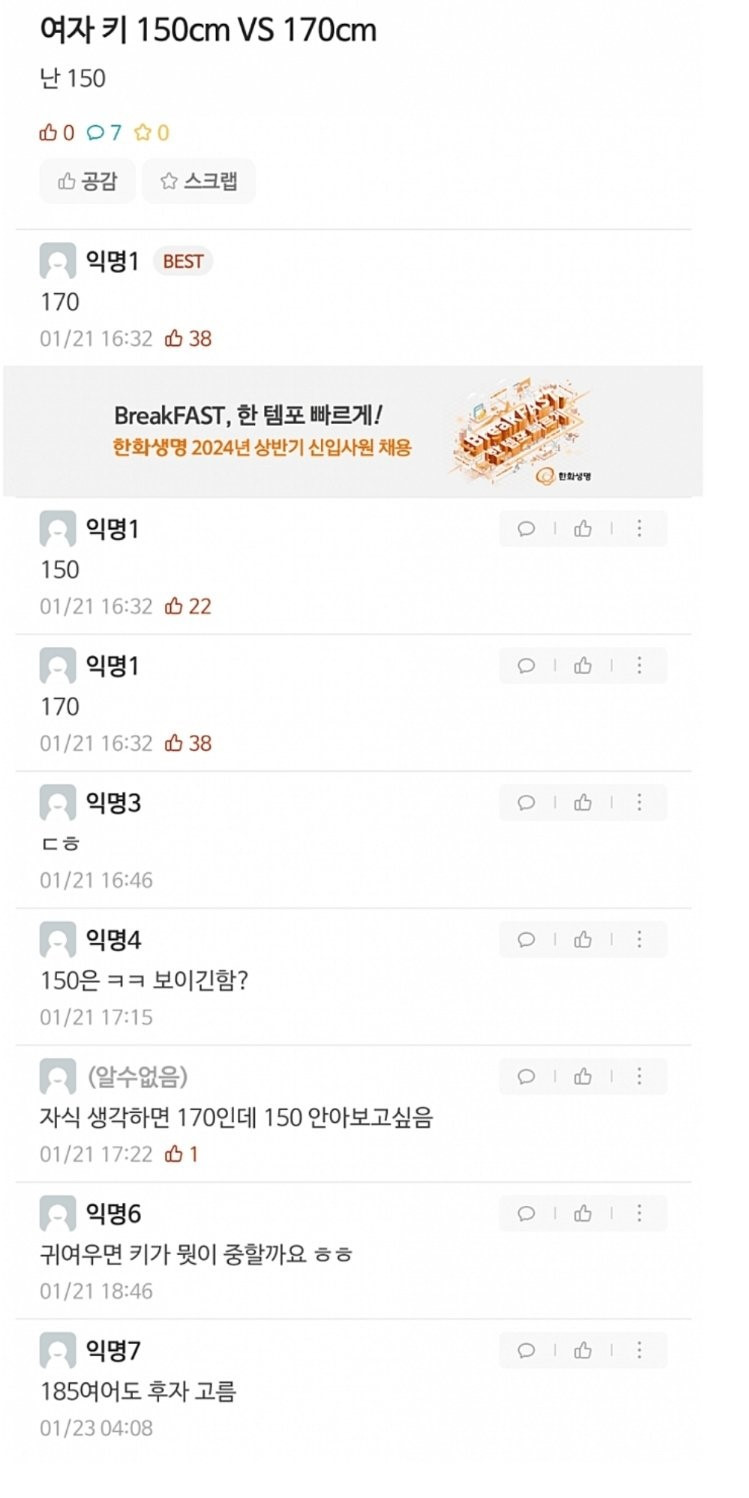
Task: Open the more menu on 익명6's comment
Action: click(x=639, y=1214)
